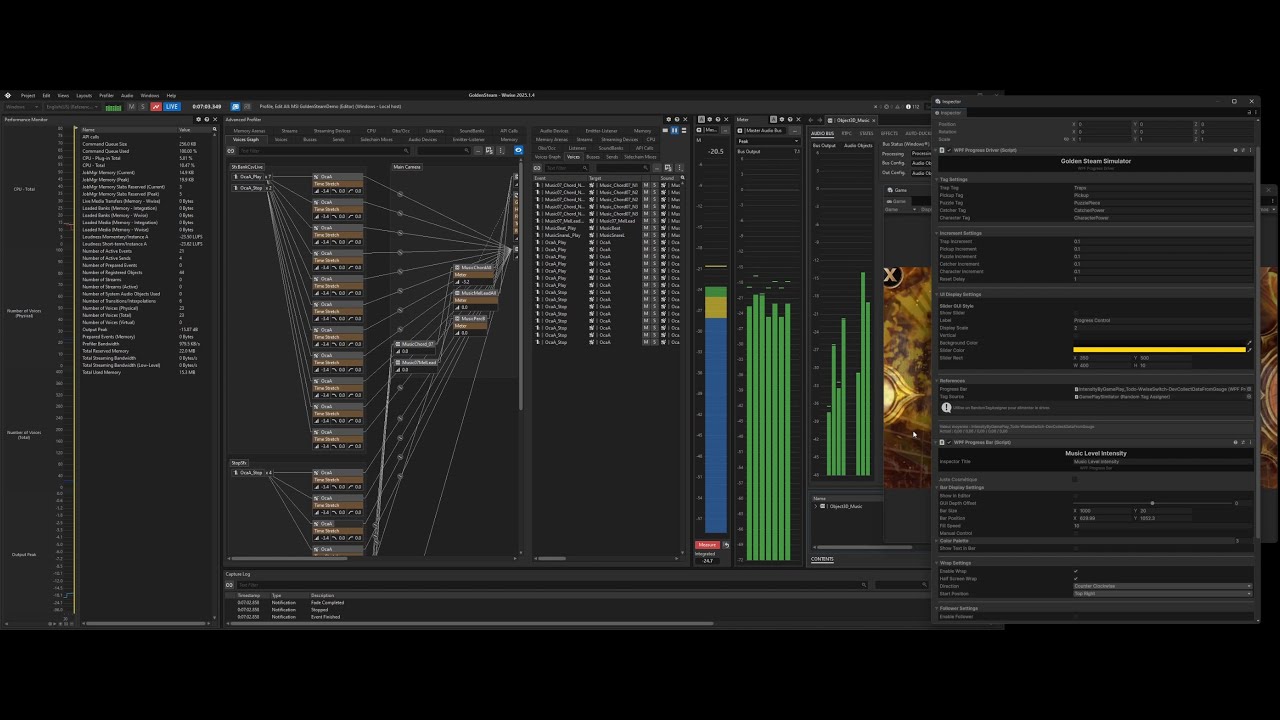Collapse the Tag Settings section

(938, 179)
